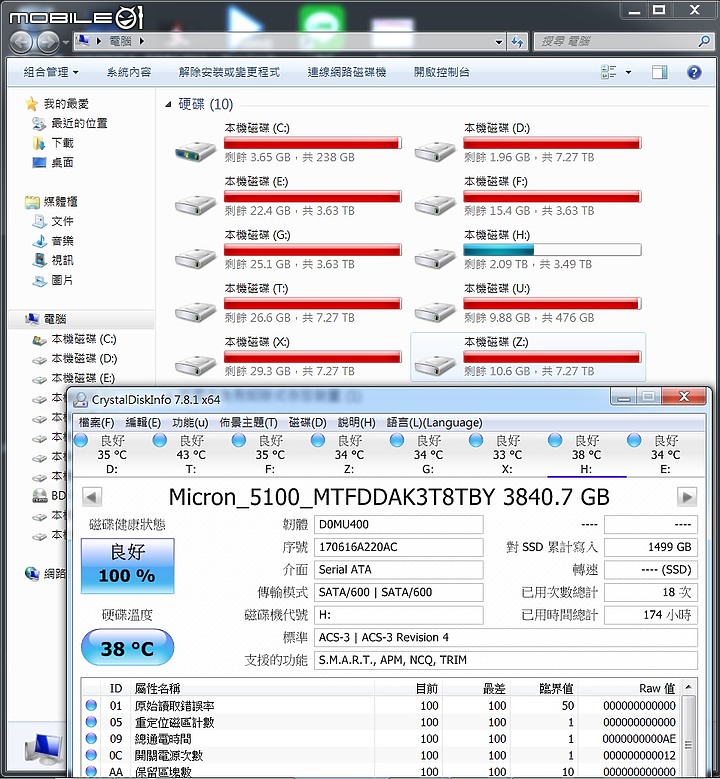Select the T: drive icon in main pane
720x779 pixels.
coord(195,311)
